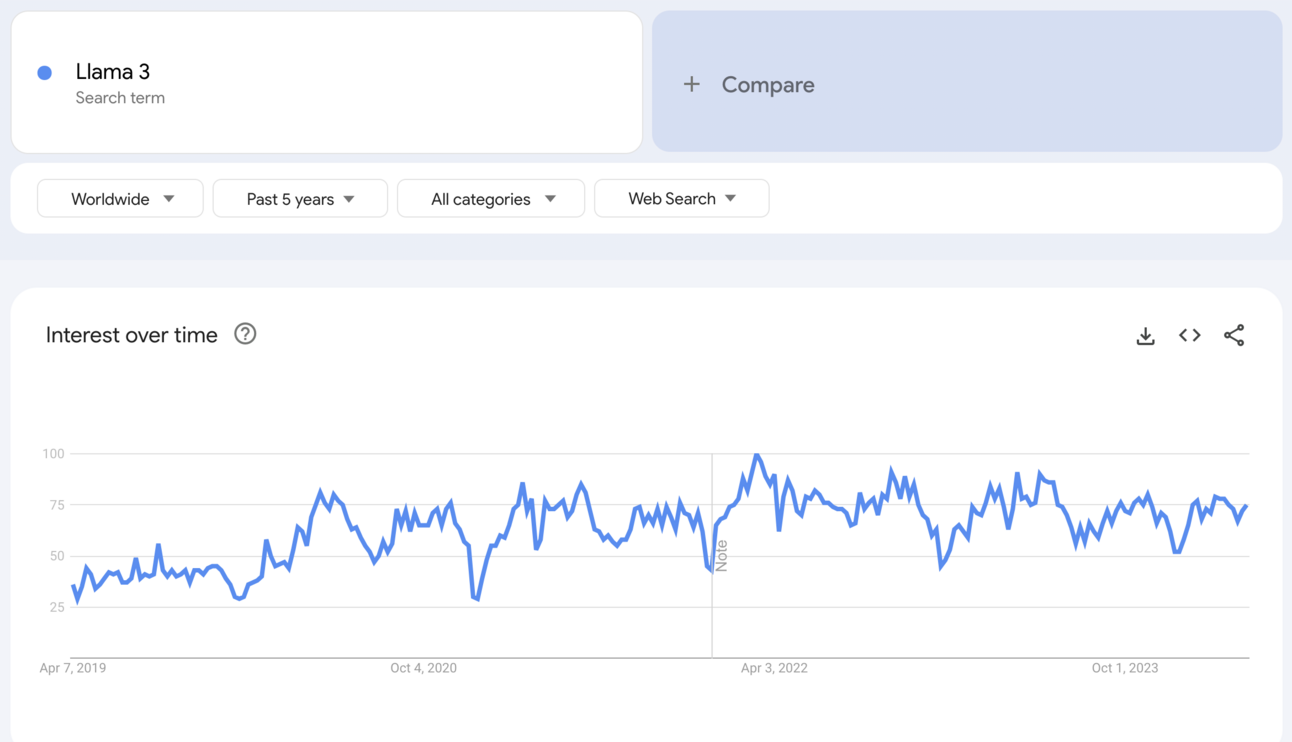Click the Past 5 years arrow
The width and height of the screenshot is (1292, 742).
349,199
